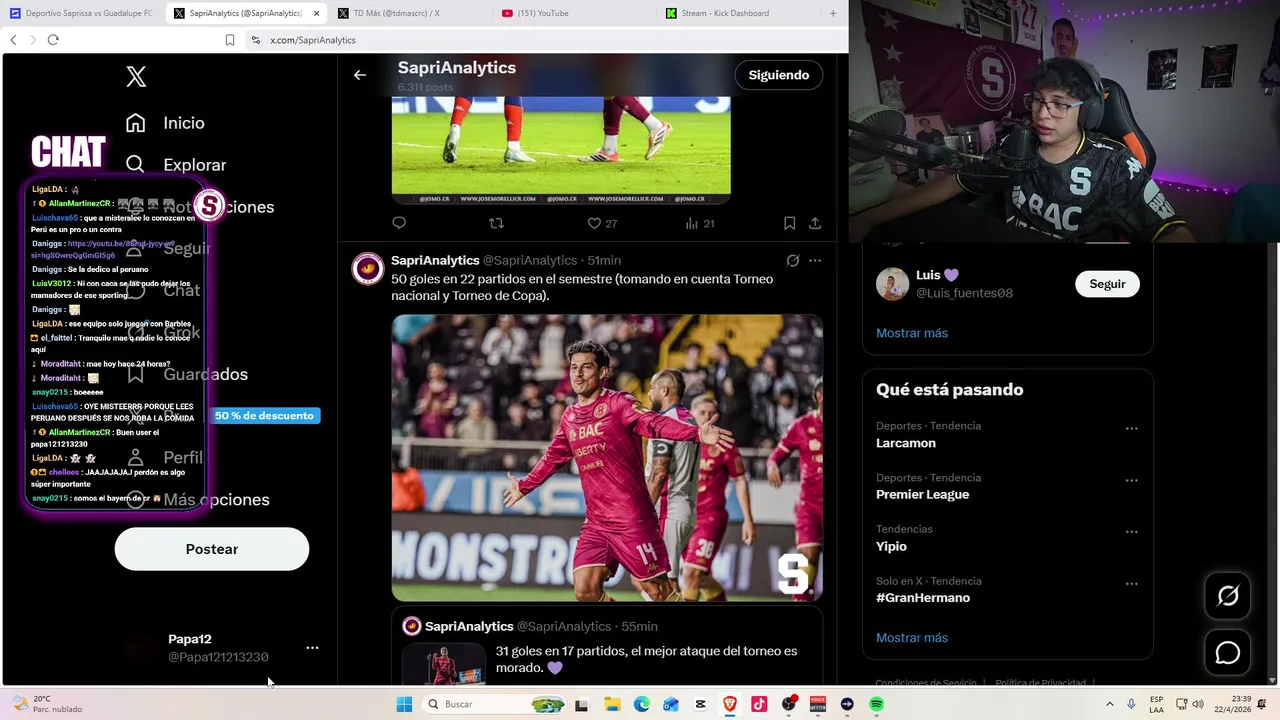Click the 51min timestamp link

click(x=604, y=260)
